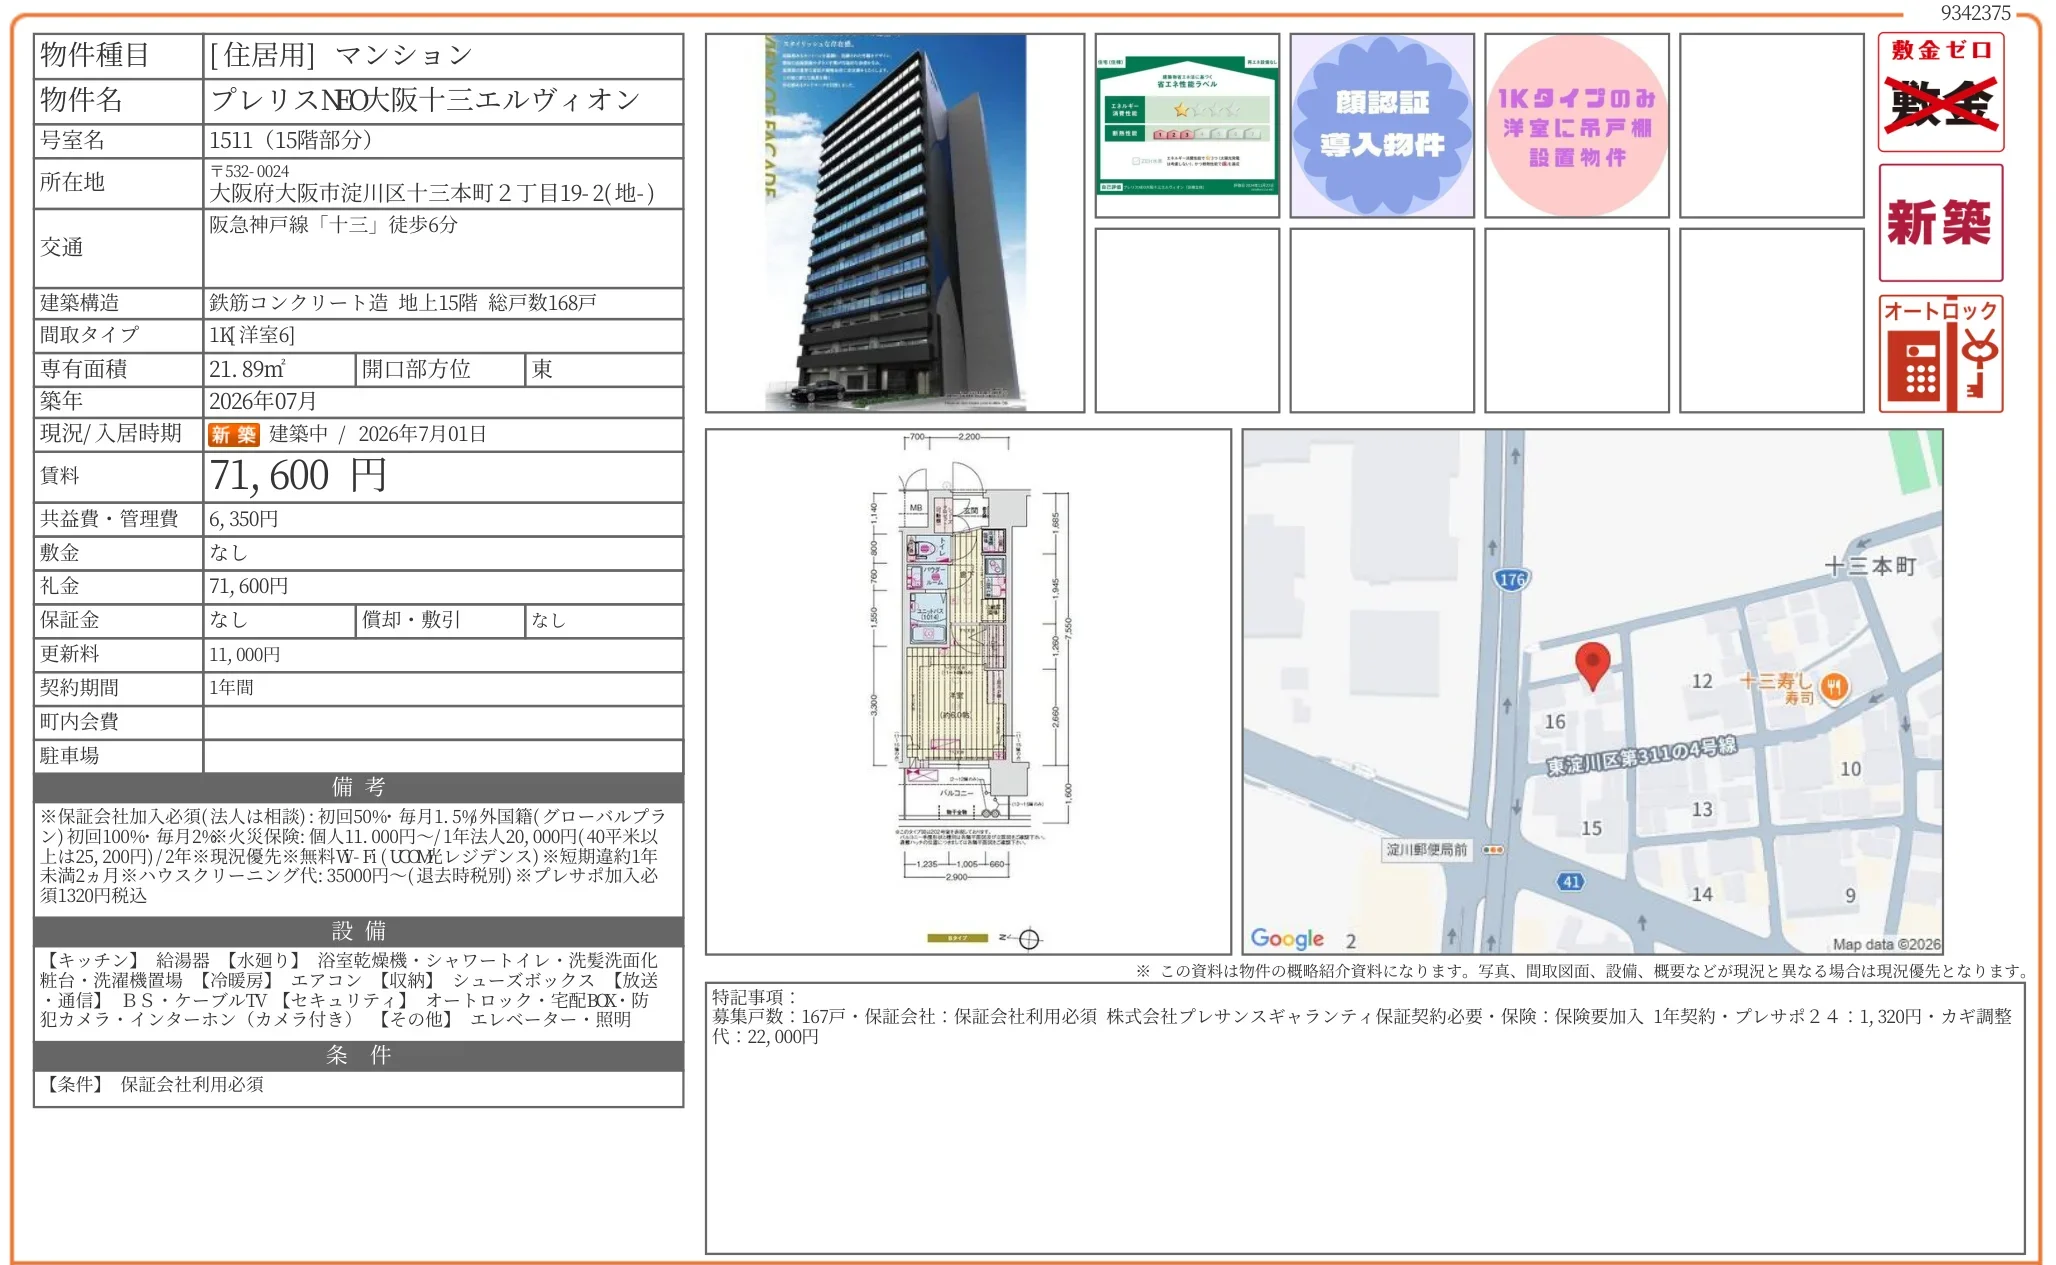Click the 十三寿し restaurant map marker

[x=1834, y=686]
